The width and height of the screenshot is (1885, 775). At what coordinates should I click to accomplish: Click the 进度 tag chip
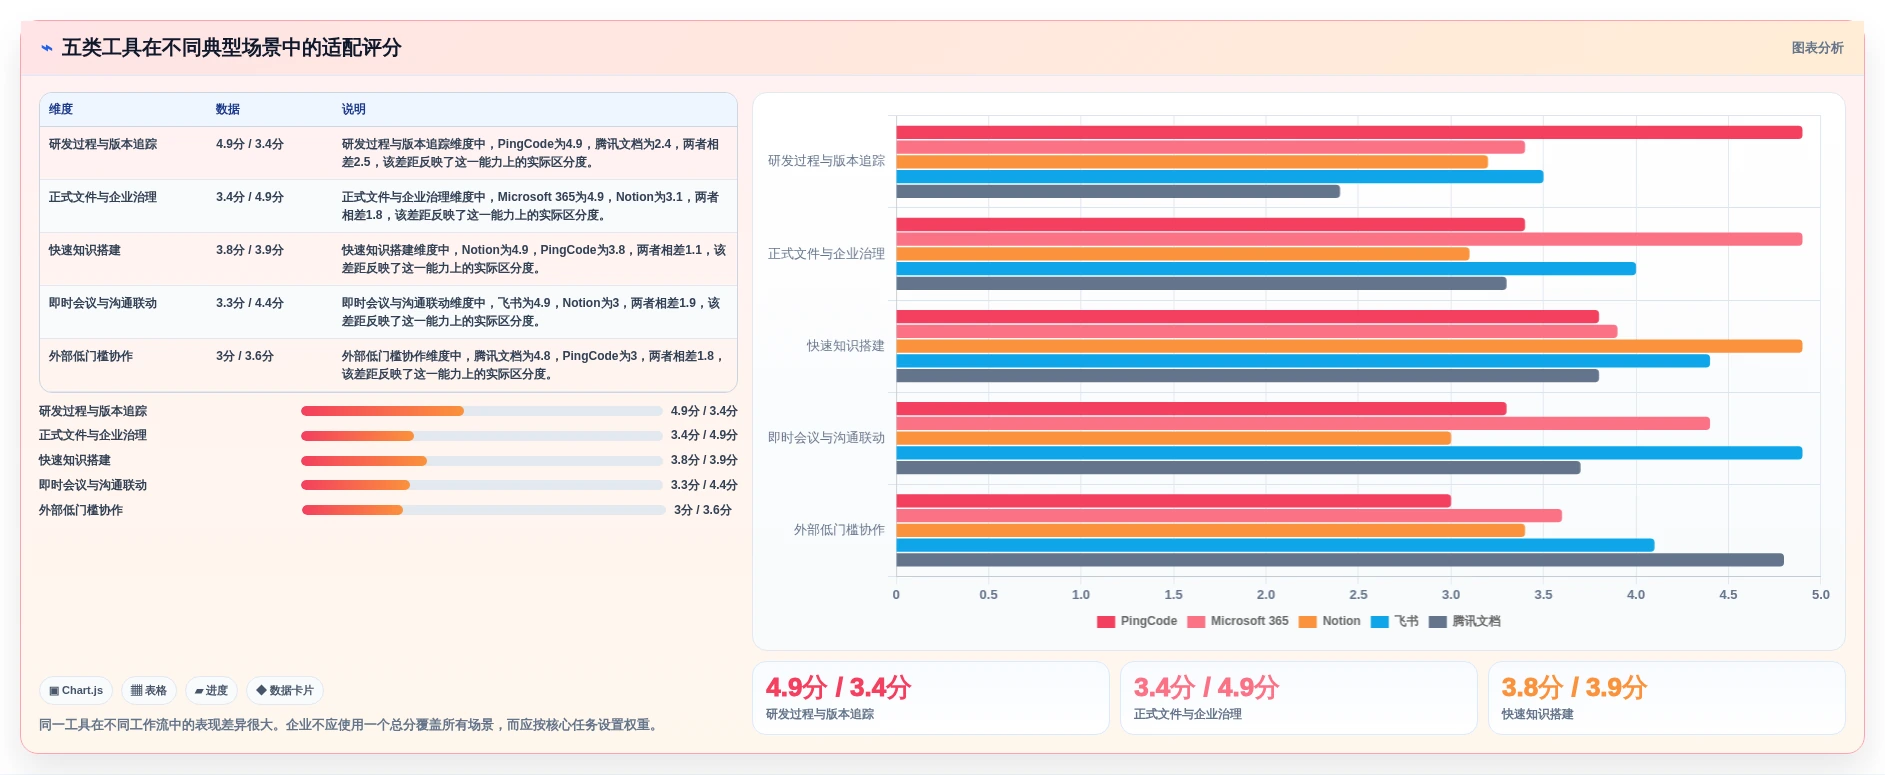pos(211,690)
